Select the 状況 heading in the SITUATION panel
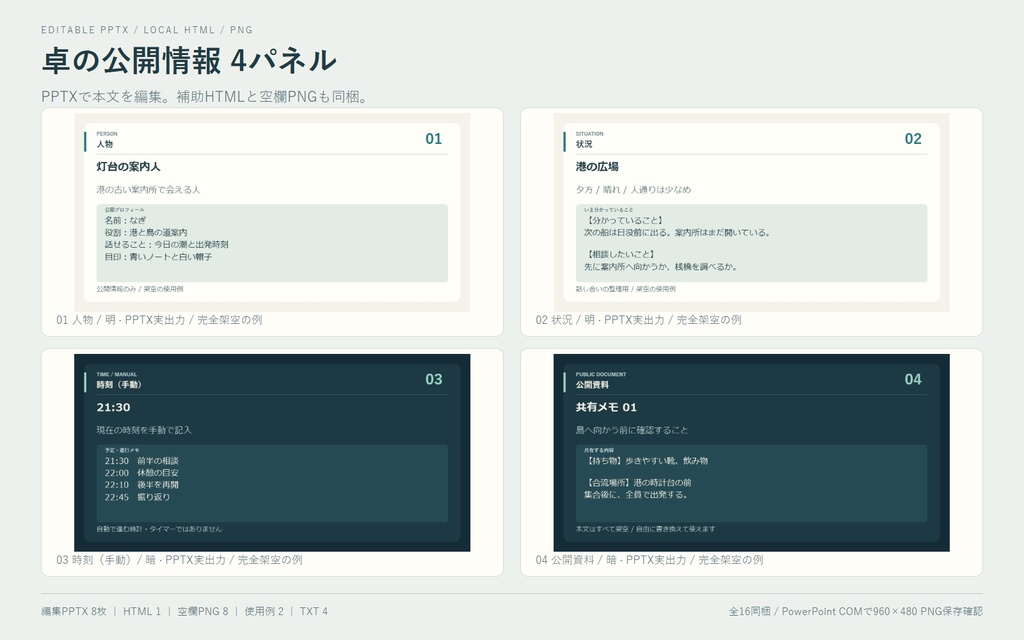Screen dimensions: 1024x640 (584, 144)
